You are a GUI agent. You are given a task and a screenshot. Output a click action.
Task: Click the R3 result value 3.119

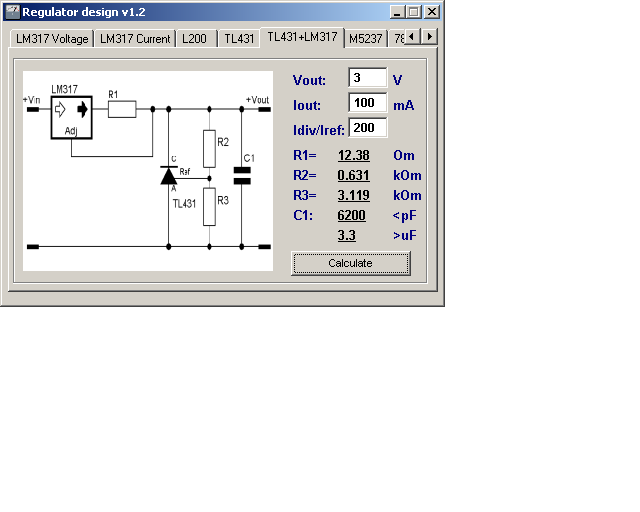tap(354, 195)
